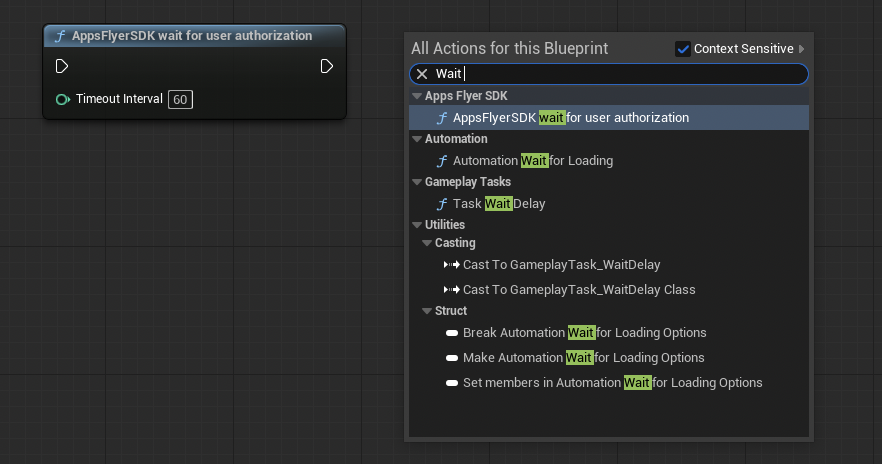Click the AppsFlyerSDK node title bar

pyautogui.click(x=195, y=36)
